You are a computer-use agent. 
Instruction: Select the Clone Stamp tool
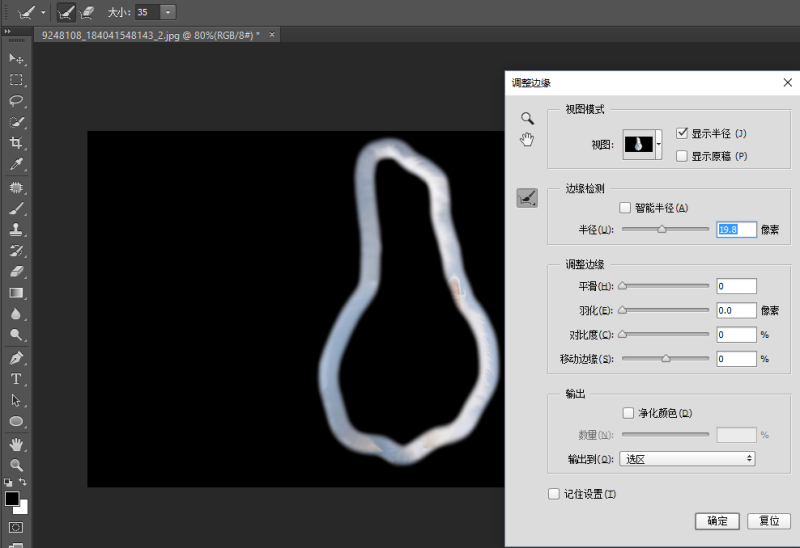[x=16, y=230]
